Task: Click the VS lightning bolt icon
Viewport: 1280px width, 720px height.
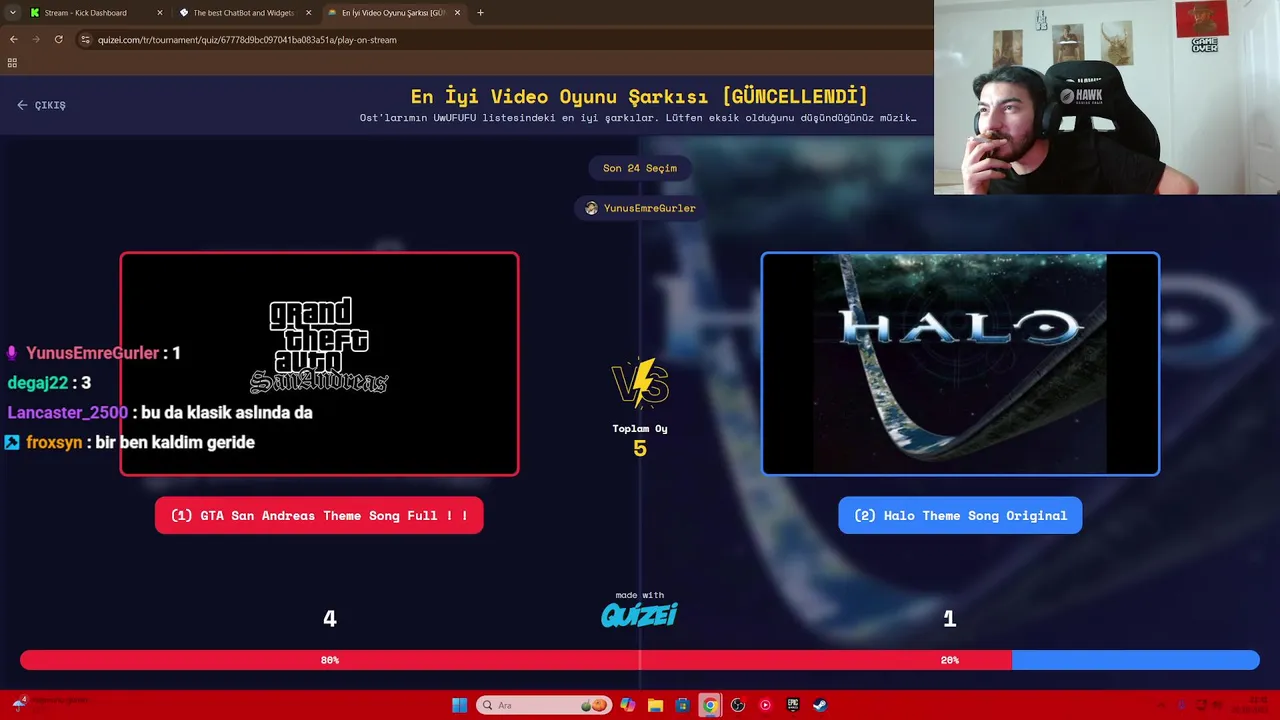Action: 640,383
